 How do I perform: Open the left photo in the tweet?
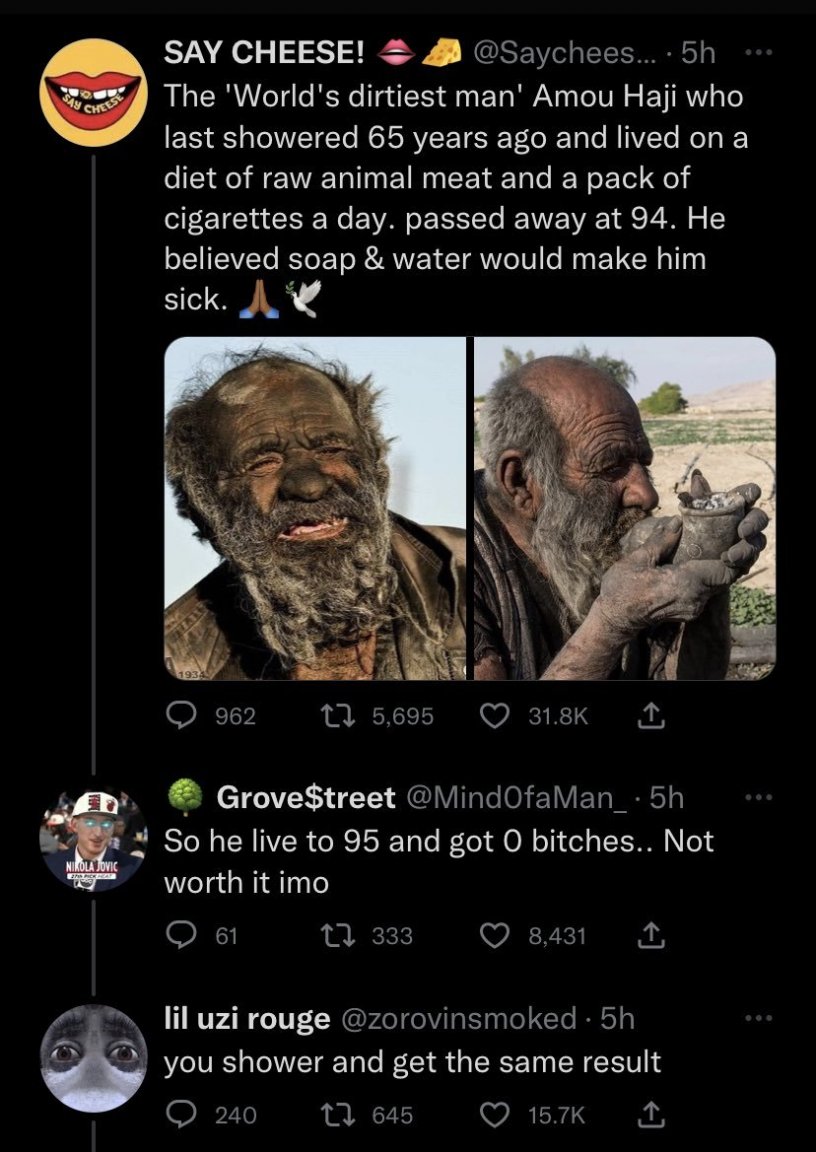(x=315, y=508)
